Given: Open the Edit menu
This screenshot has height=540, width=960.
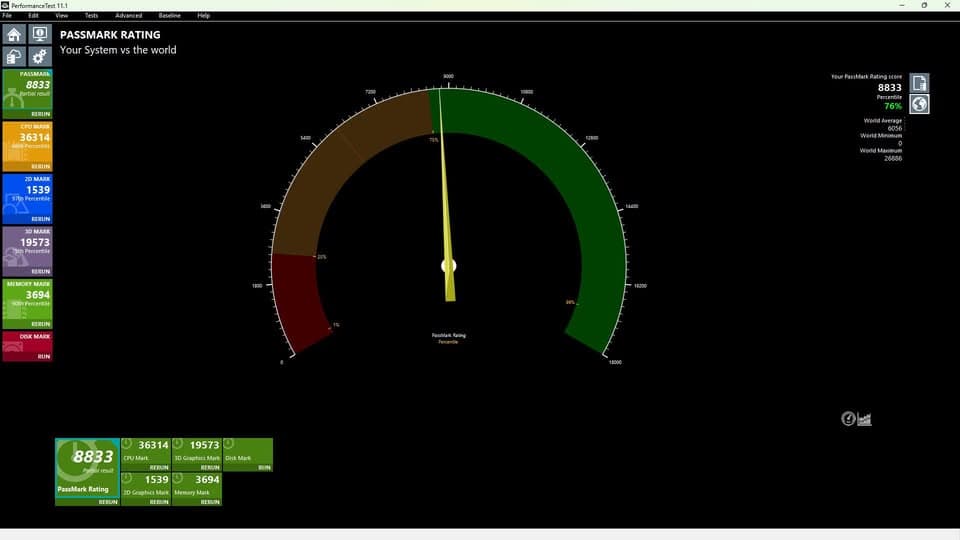Looking at the screenshot, I should [x=34, y=15].
